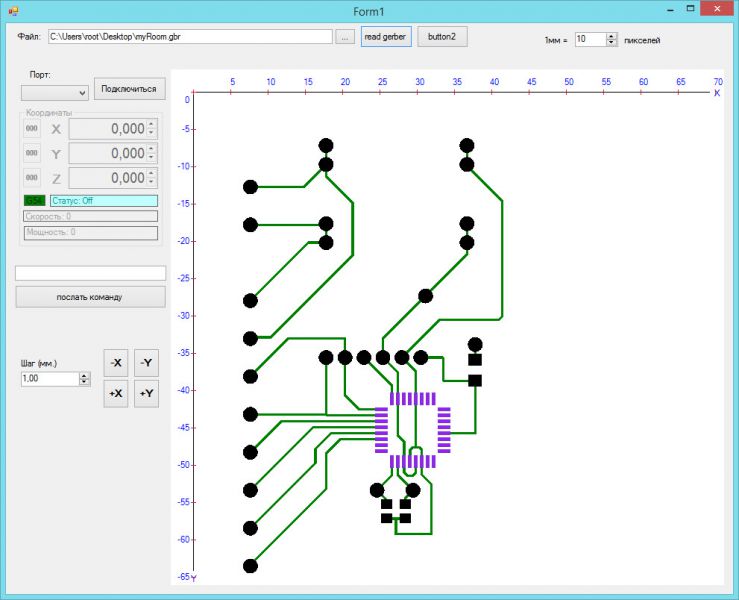739x600 pixels.
Task: Decrease step size Шаг with down arrow
Action: click(x=84, y=381)
